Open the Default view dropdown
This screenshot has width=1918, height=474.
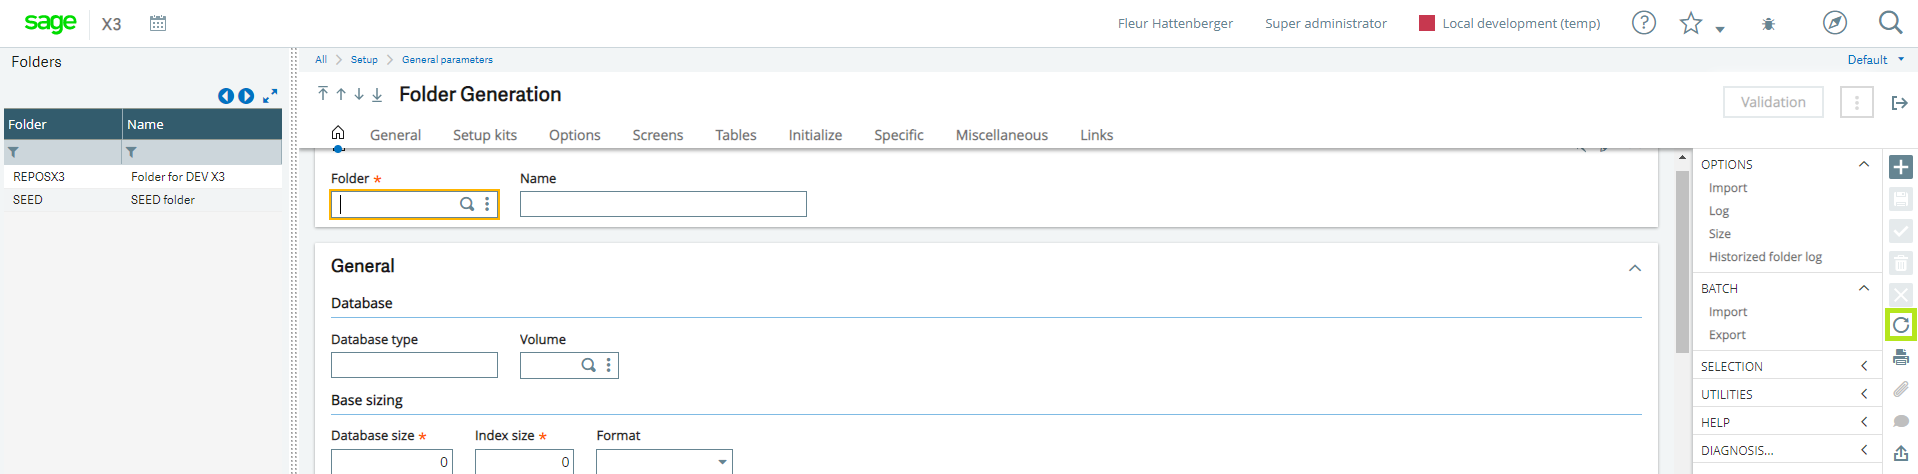point(1876,60)
